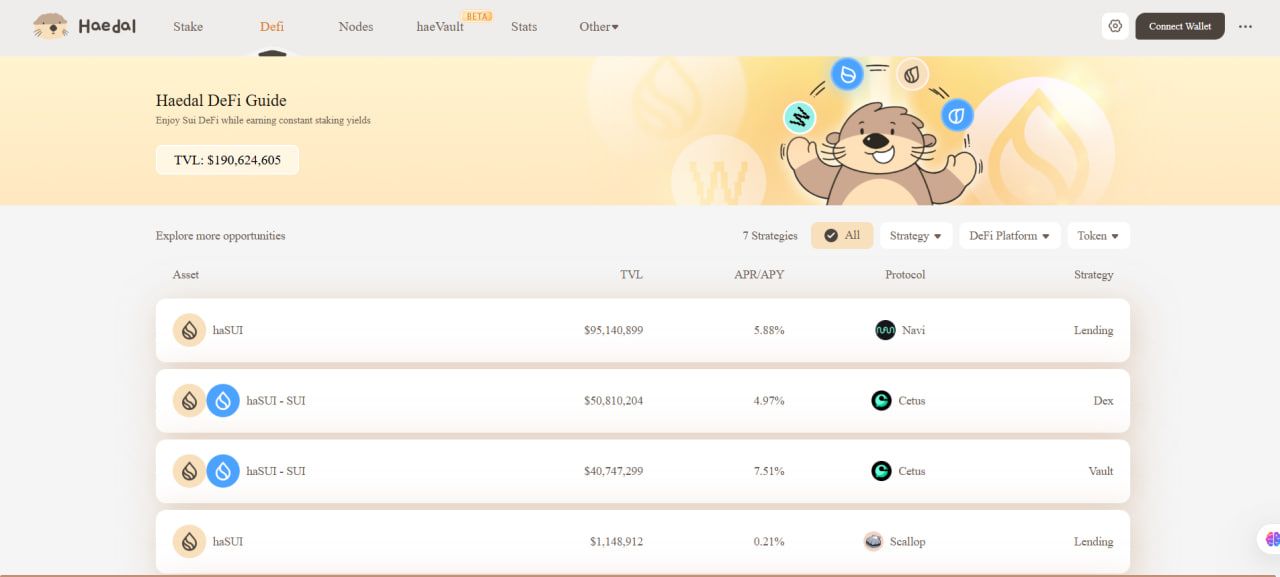Image resolution: width=1280 pixels, height=577 pixels.
Task: Expand the Token filter dropdown
Action: click(1098, 236)
